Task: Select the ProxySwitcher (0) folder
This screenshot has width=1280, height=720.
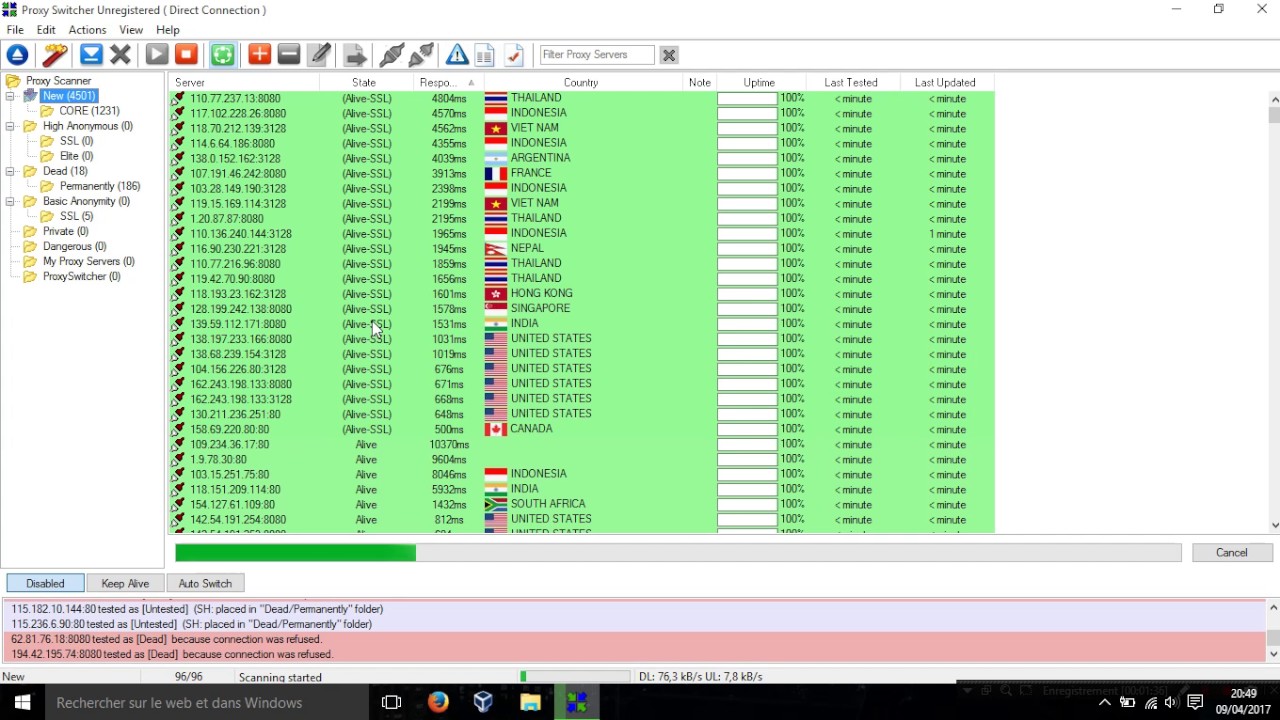Action: tap(81, 276)
